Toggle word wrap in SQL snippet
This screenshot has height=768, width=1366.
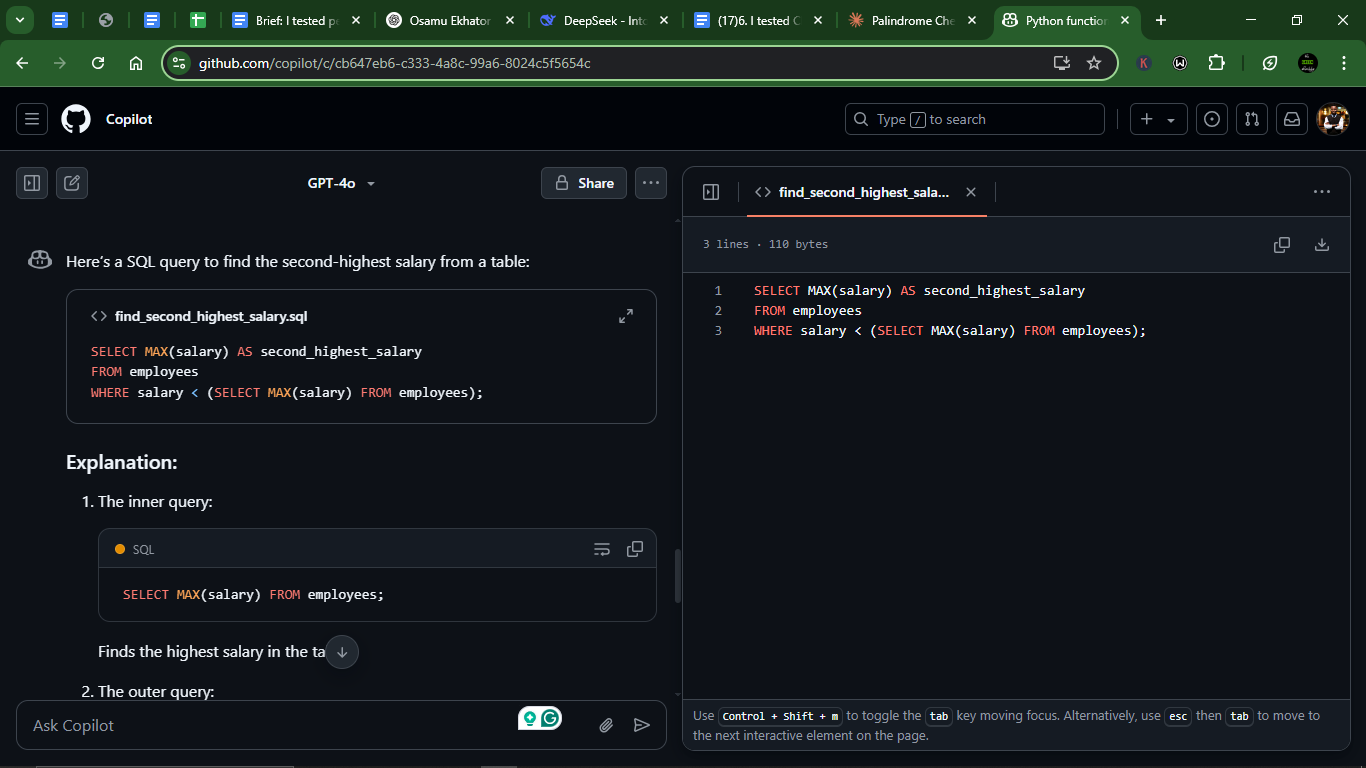pyautogui.click(x=601, y=549)
